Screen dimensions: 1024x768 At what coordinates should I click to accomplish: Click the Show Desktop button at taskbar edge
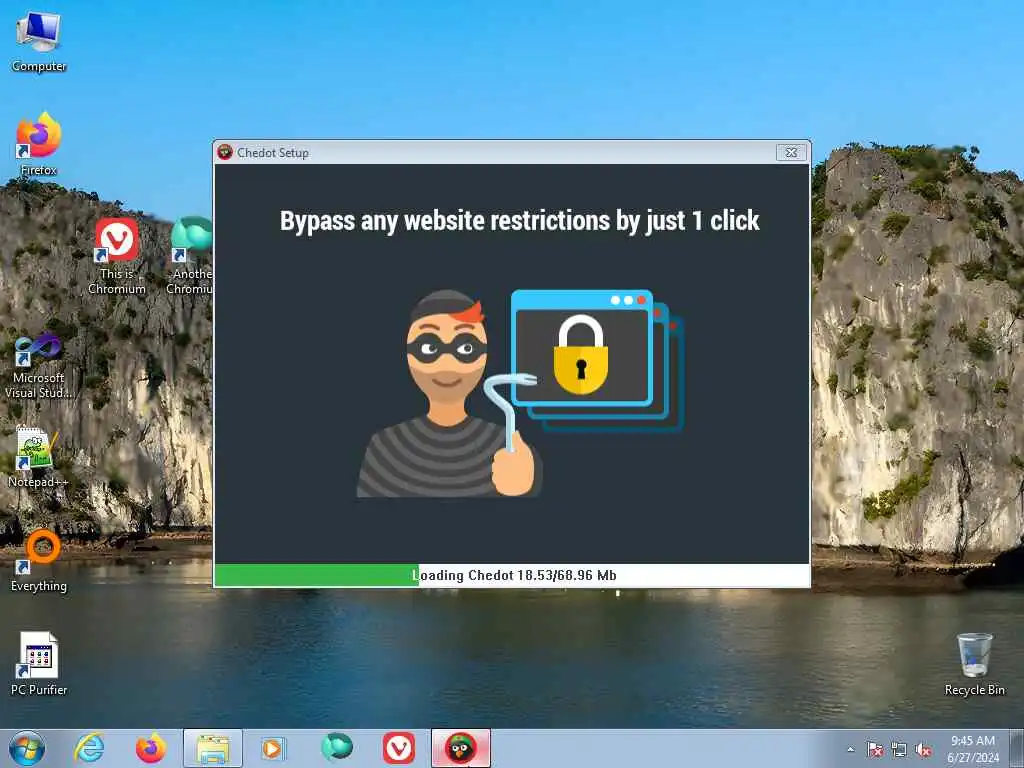pyautogui.click(x=1016, y=748)
